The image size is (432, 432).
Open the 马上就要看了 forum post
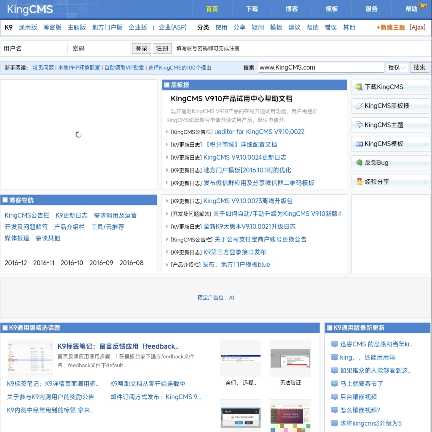[x=361, y=384]
